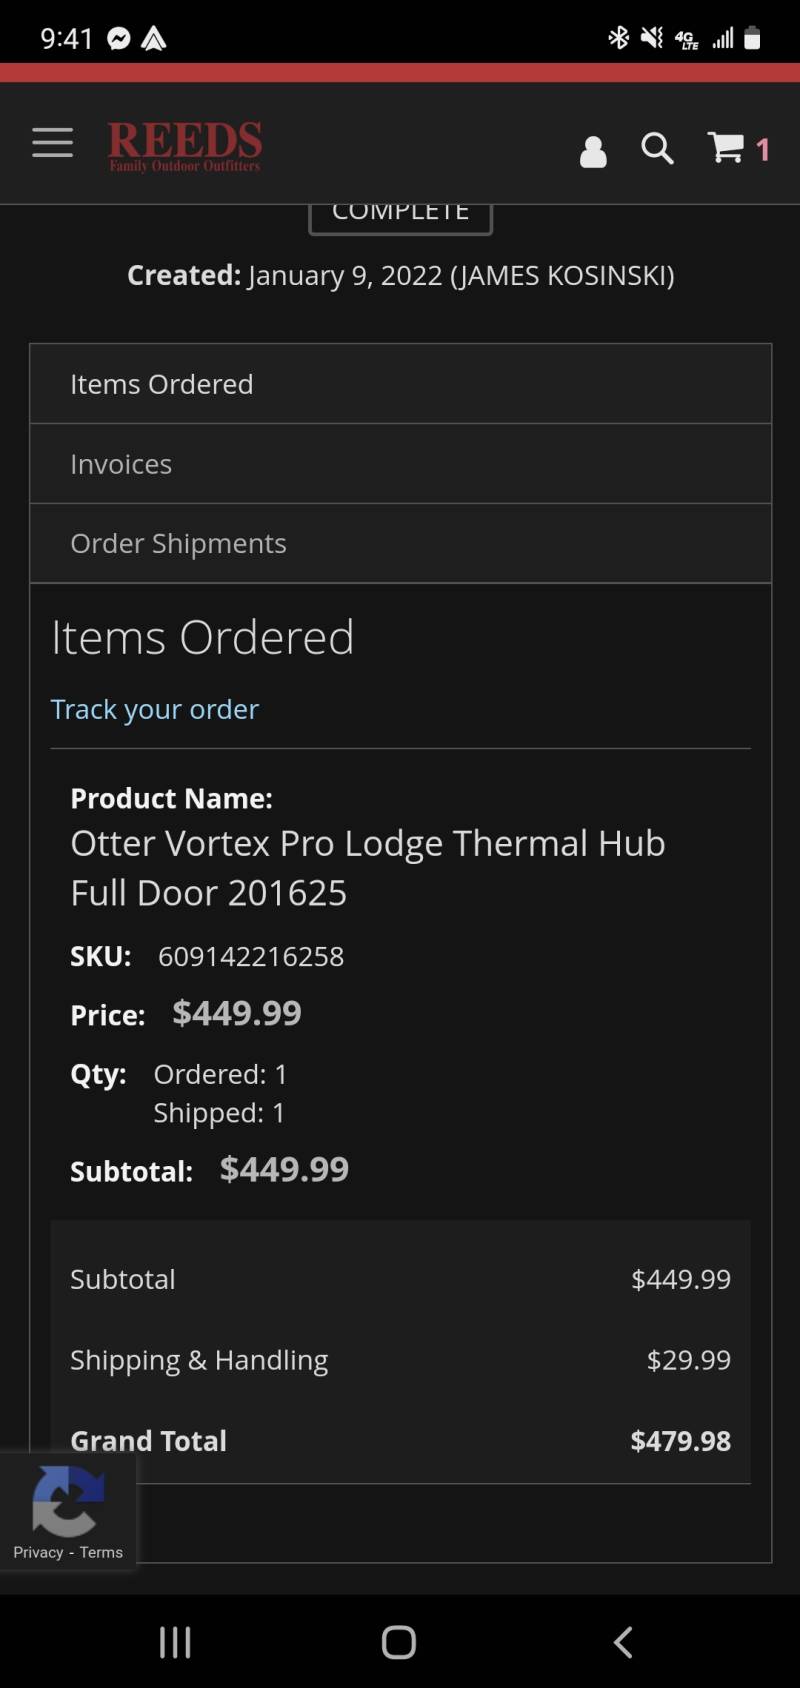Viewport: 800px width, 1688px height.
Task: Open the user account icon
Action: 593,151
